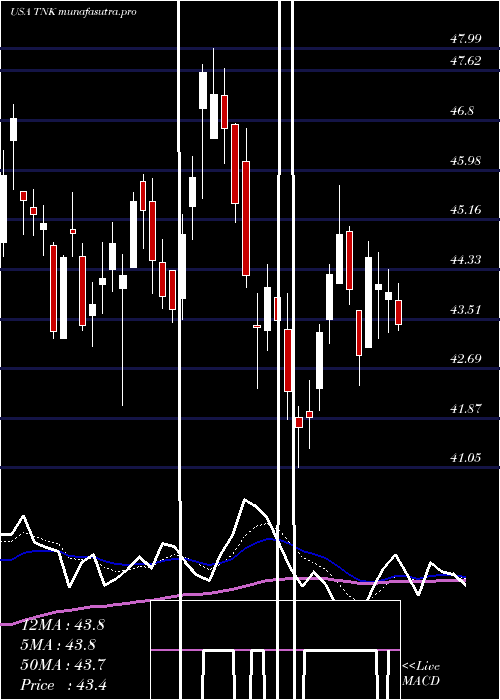The width and height of the screenshot is (500, 700).
Task: Click the 41.87 price level label
Action: [466, 408]
